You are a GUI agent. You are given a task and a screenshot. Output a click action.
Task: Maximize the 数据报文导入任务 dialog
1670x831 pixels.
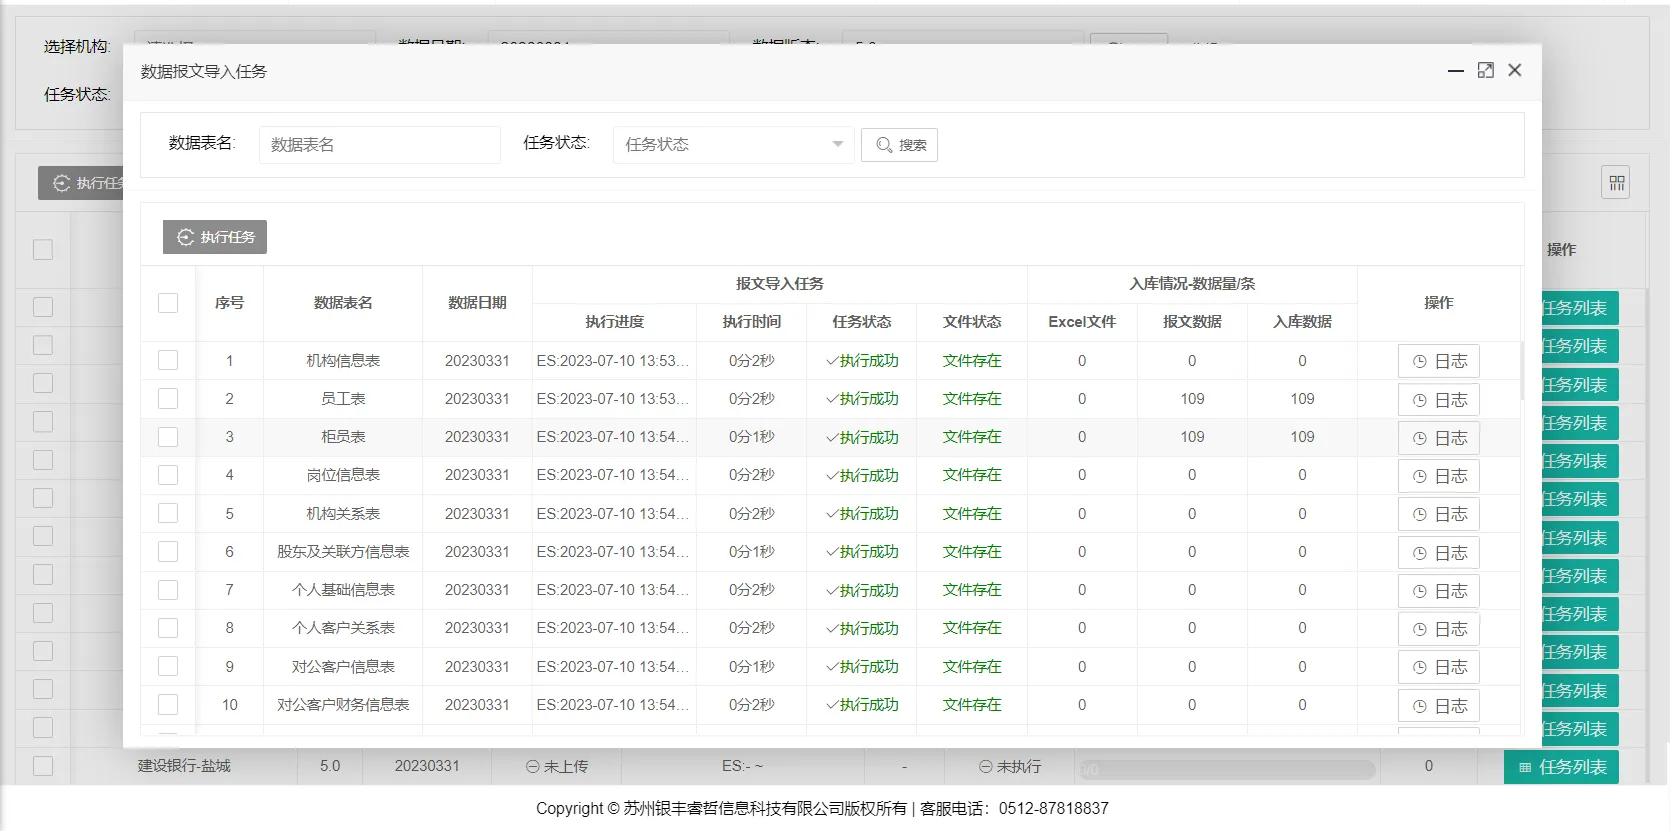[1485, 70]
